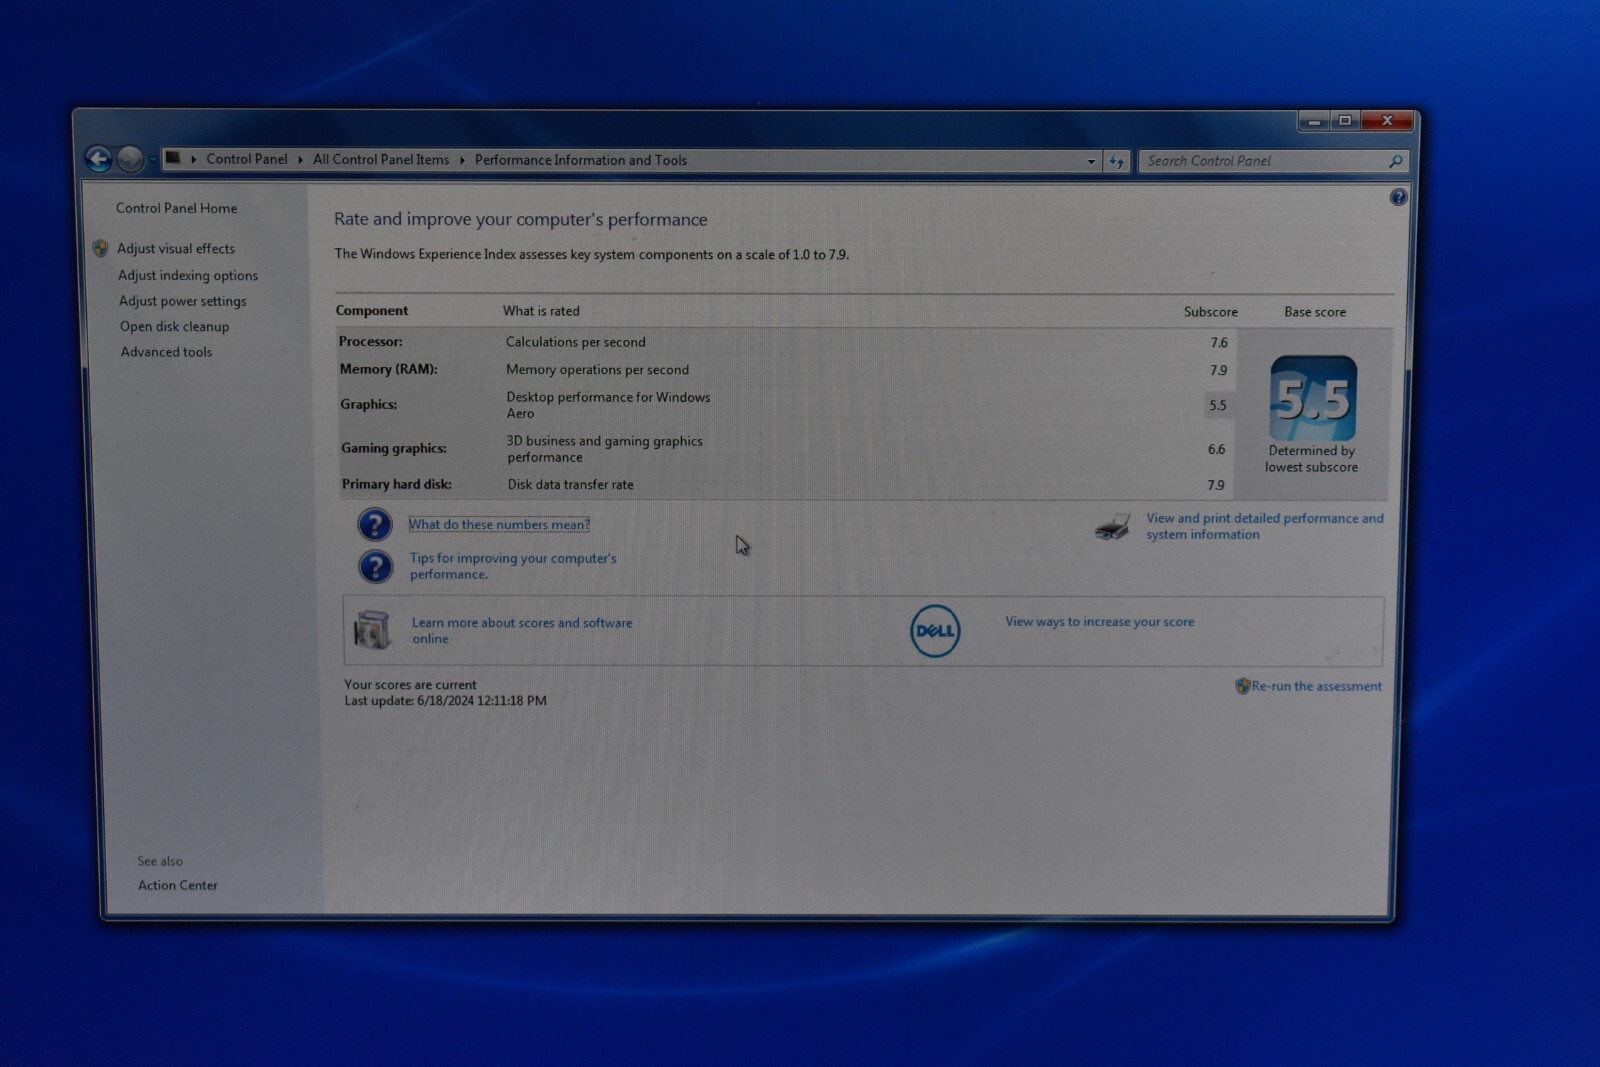Image resolution: width=1600 pixels, height=1067 pixels.
Task: Open the address bar history dropdown arrow
Action: click(1091, 161)
